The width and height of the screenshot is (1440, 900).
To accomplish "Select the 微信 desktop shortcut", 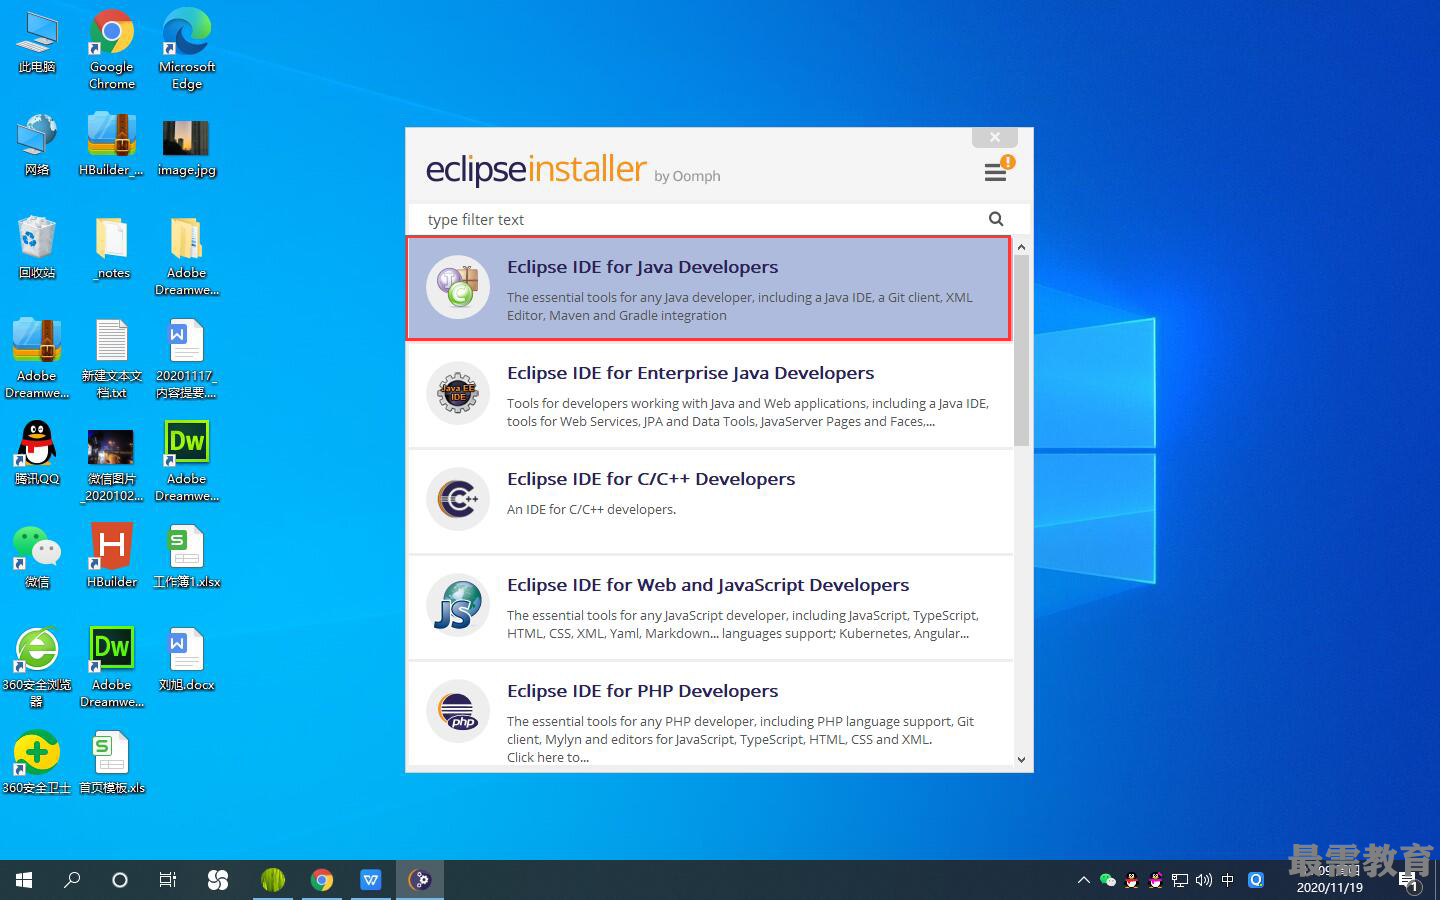I will [37, 557].
